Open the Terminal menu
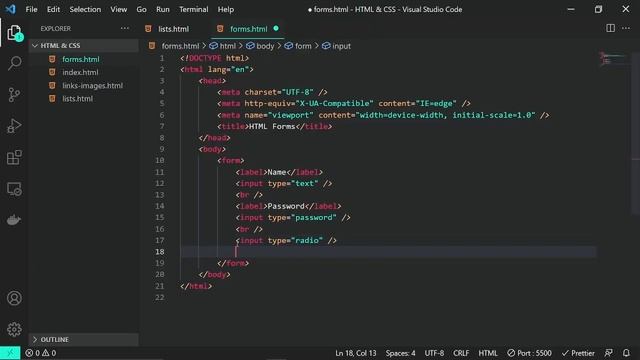Image resolution: width=640 pixels, height=360 pixels. [194, 9]
